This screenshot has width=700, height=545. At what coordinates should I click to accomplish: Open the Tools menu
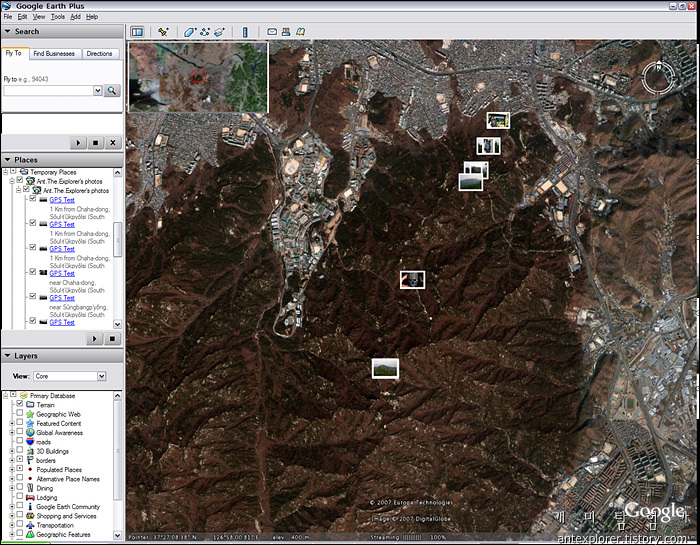click(58, 17)
